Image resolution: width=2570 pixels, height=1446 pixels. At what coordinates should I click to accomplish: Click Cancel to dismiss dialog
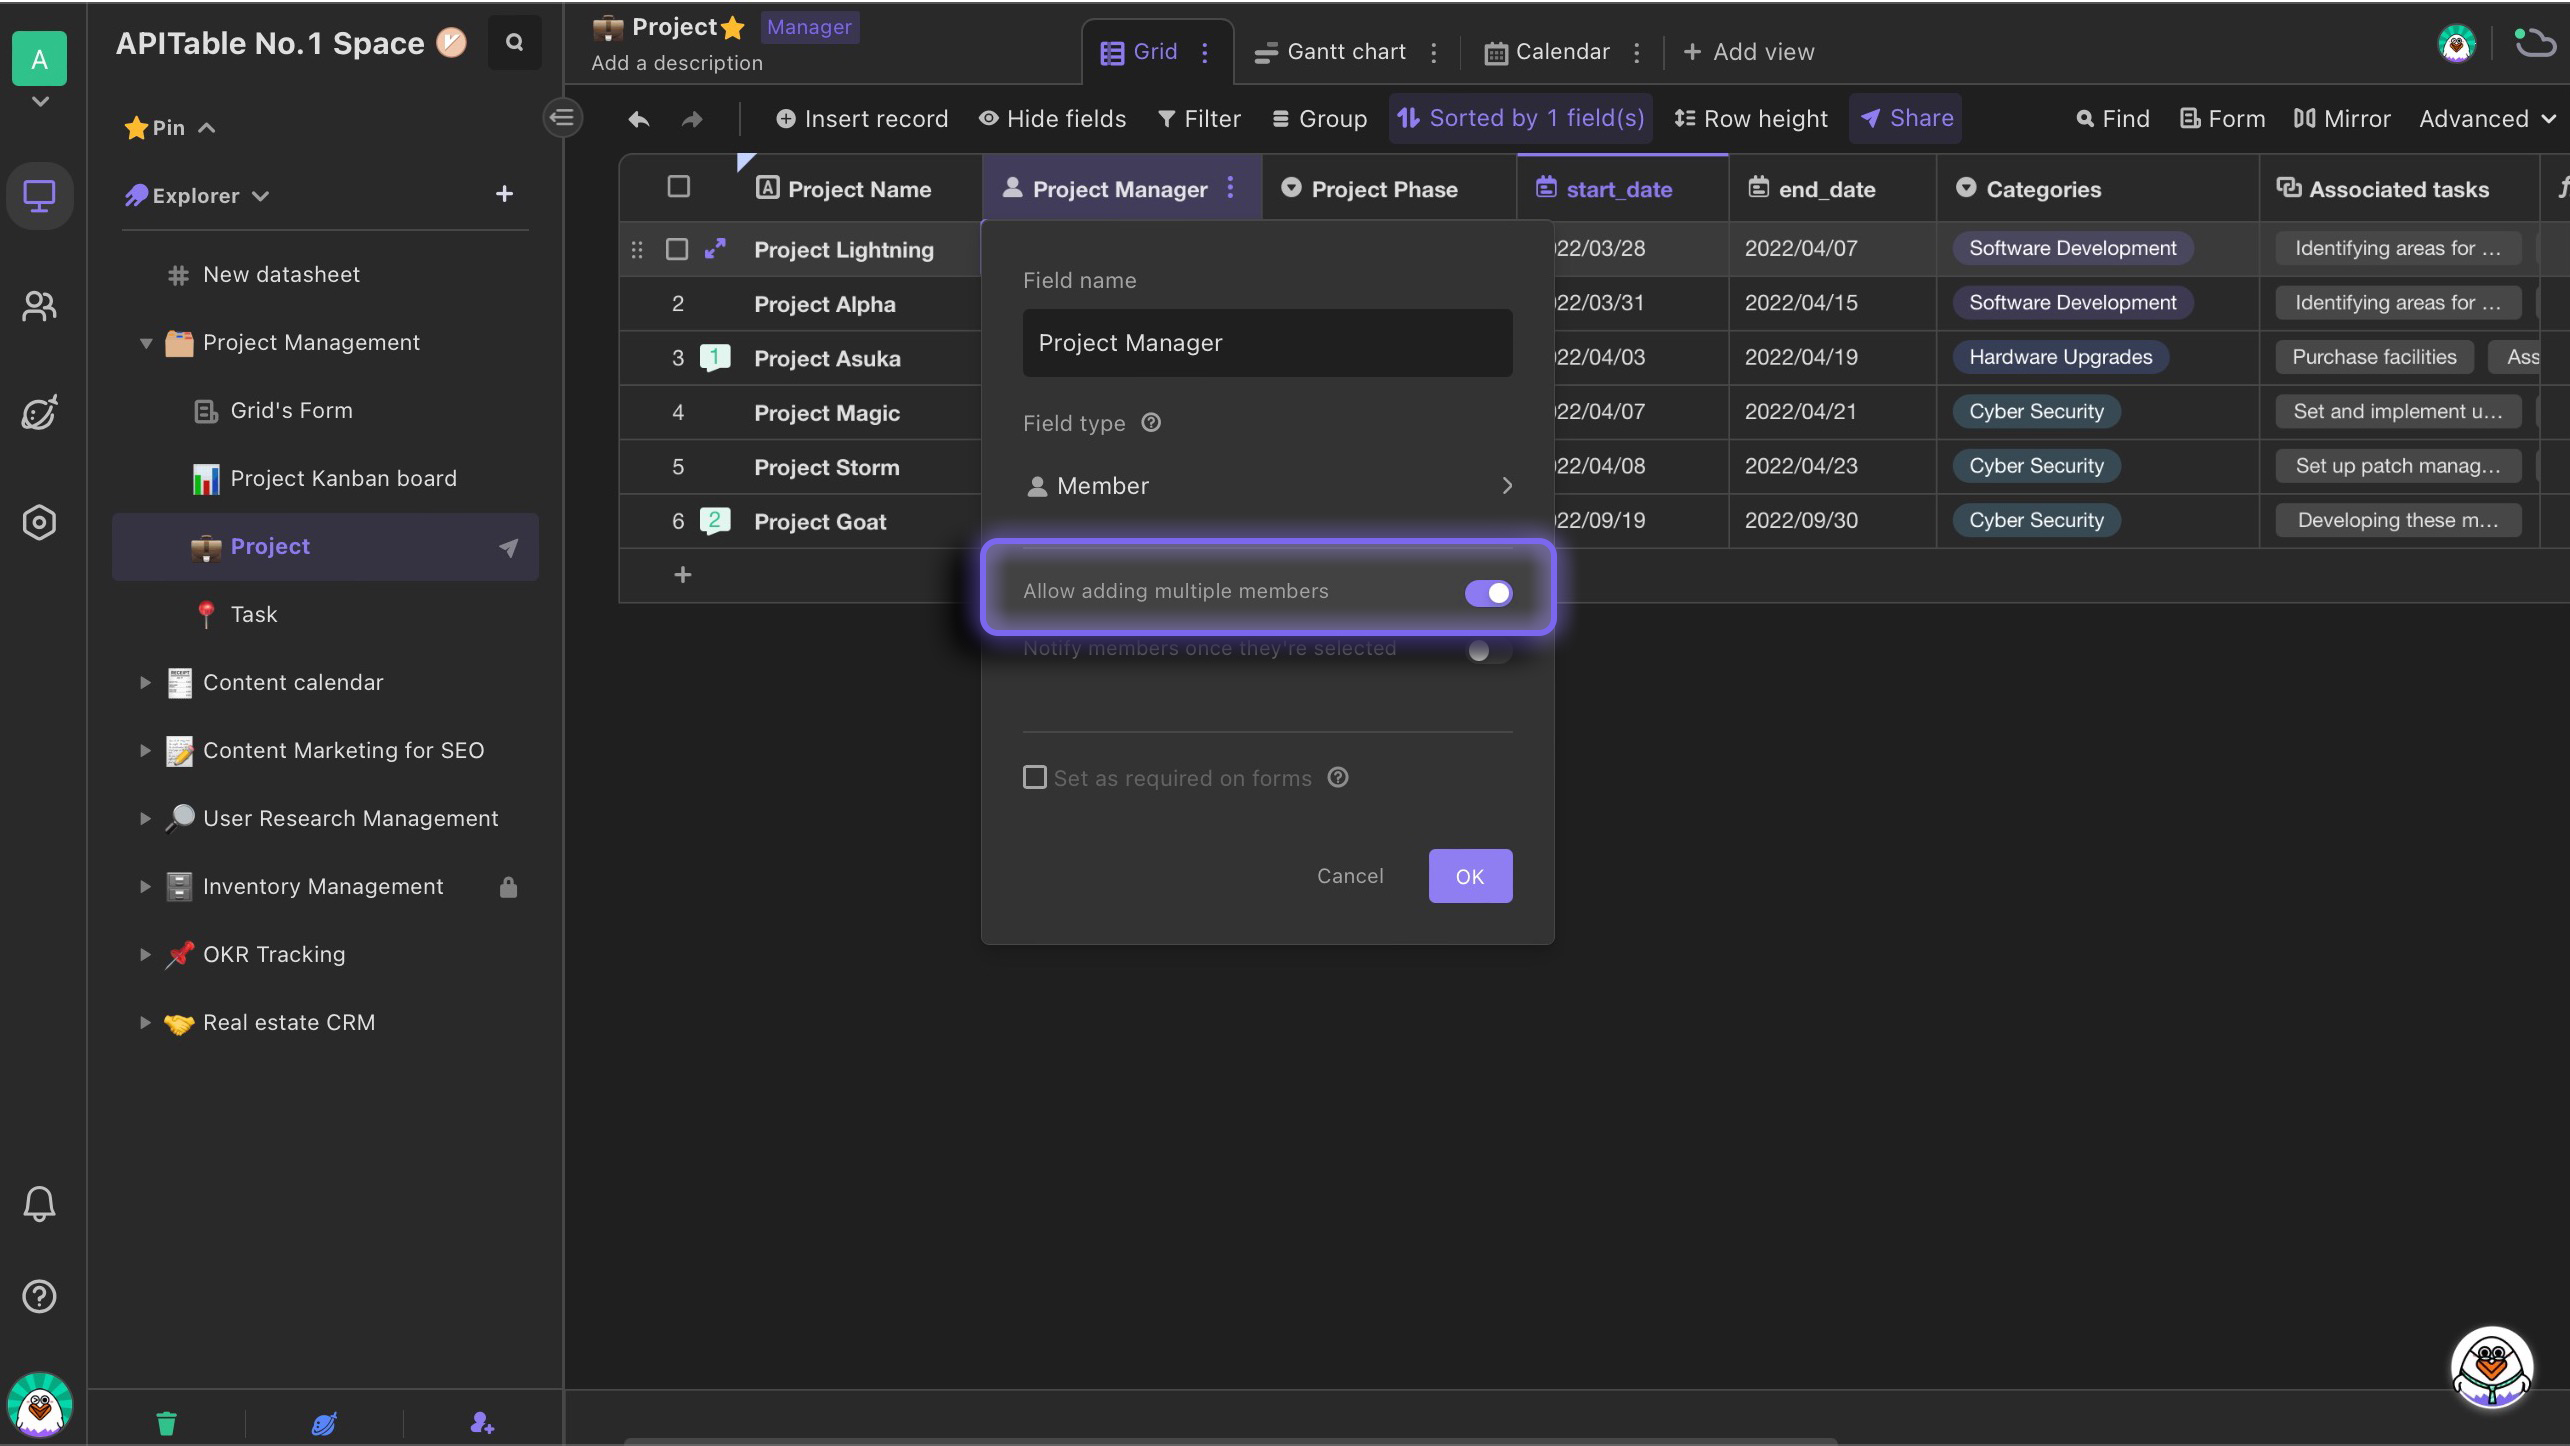(1350, 876)
